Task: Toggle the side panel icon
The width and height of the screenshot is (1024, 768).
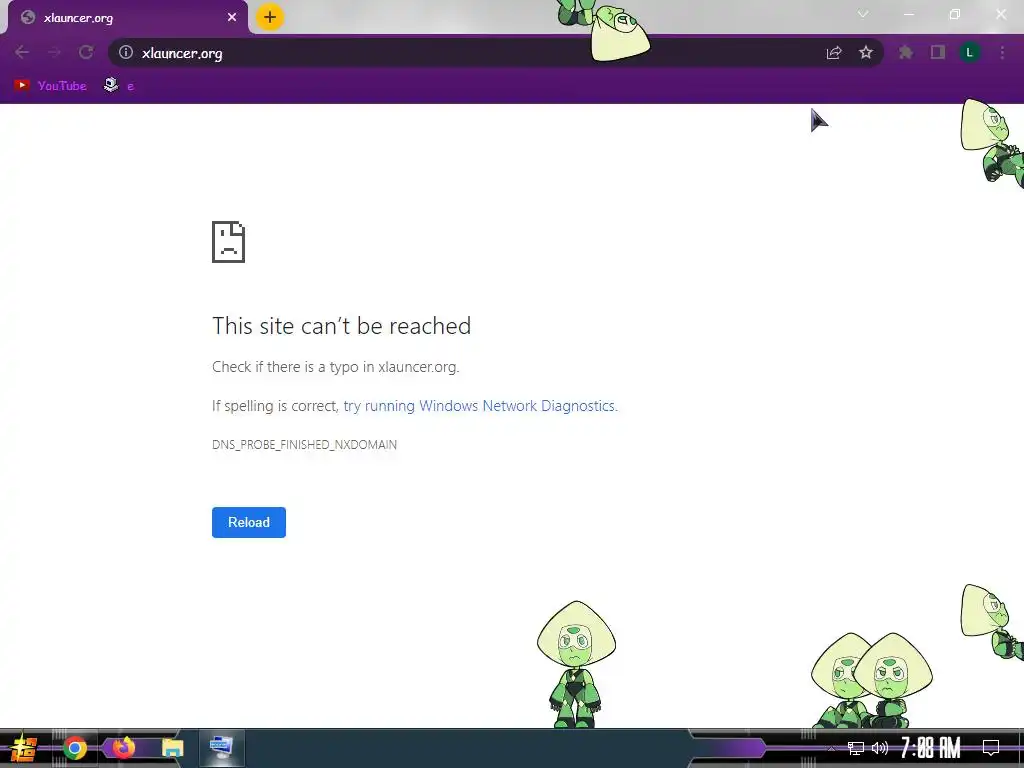Action: tap(938, 52)
